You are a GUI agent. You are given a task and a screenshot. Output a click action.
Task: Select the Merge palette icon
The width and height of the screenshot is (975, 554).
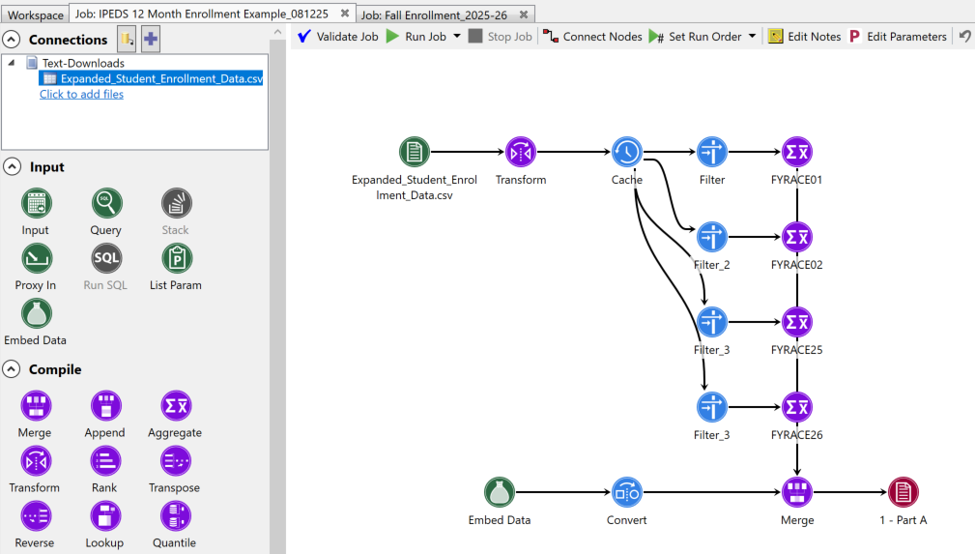[36, 406]
